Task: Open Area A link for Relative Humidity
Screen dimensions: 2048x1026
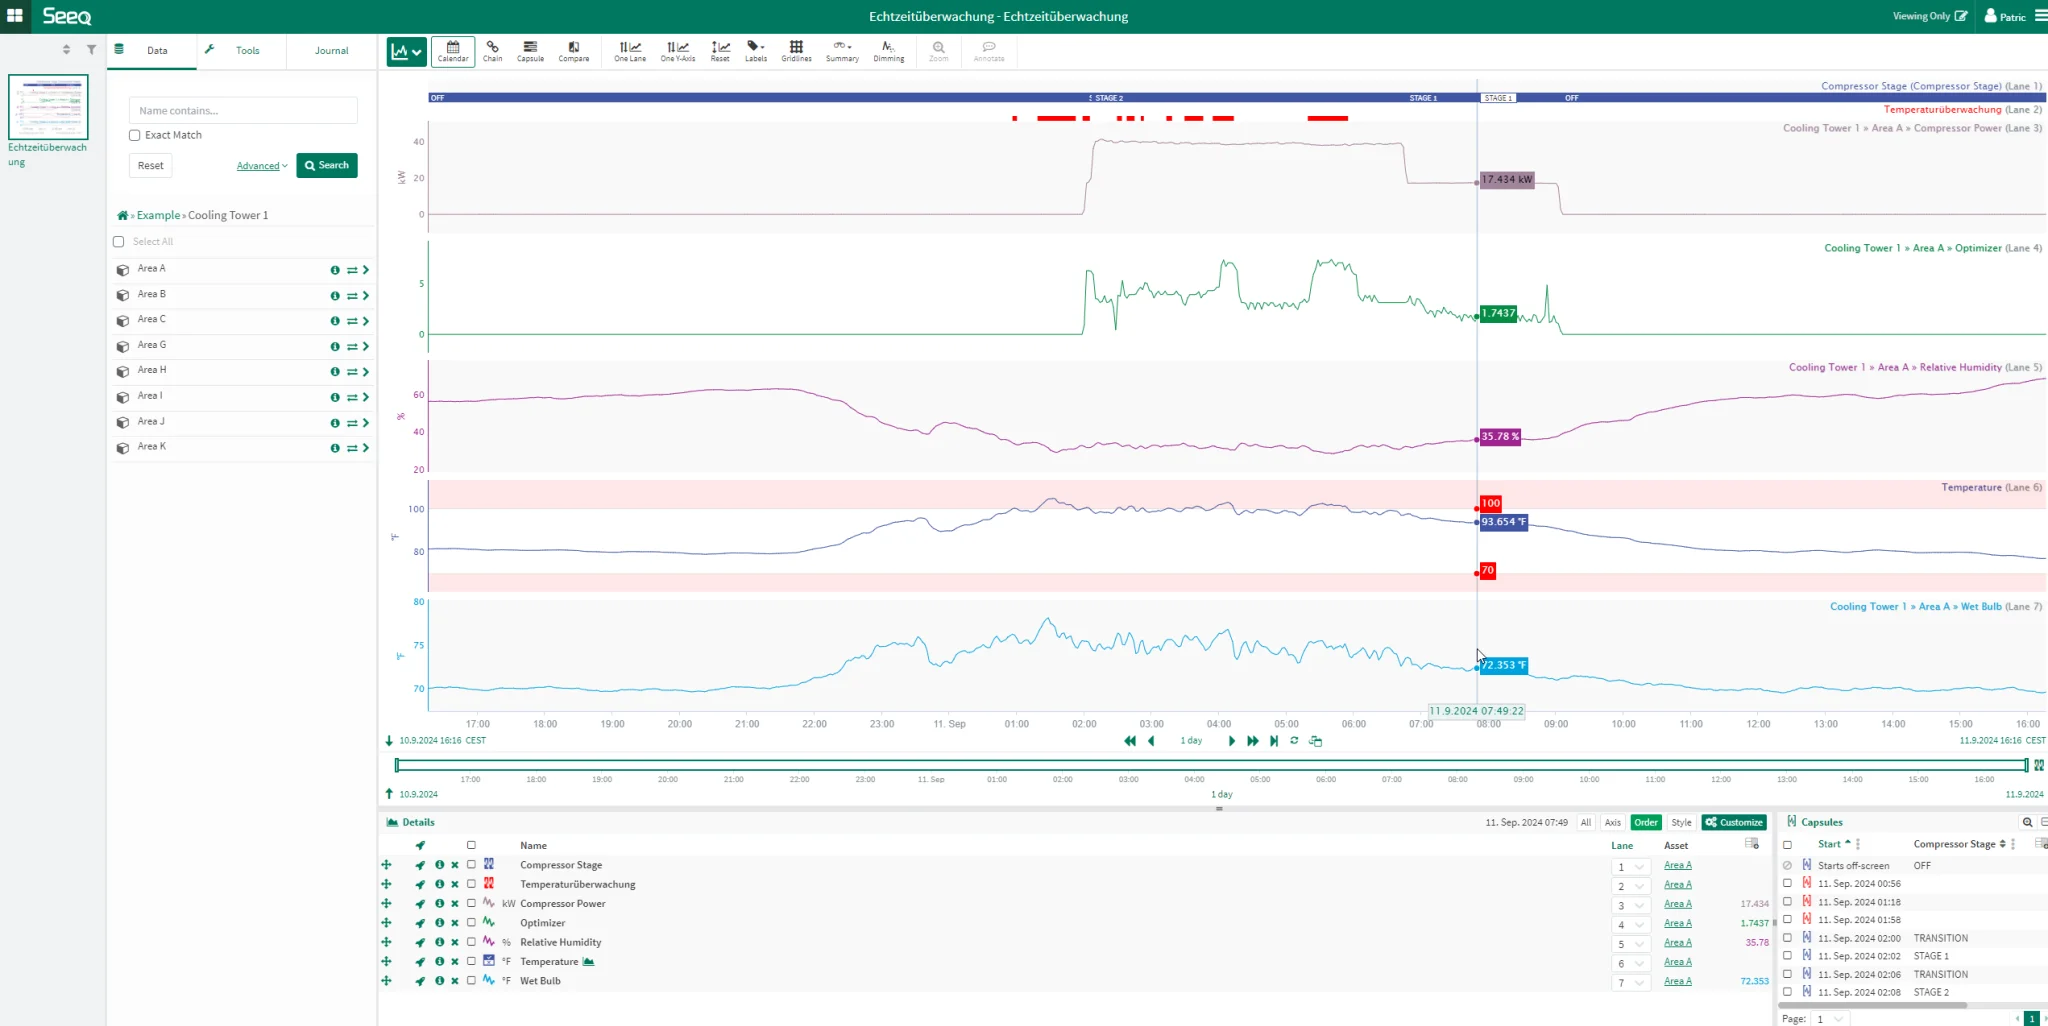Action: [x=1678, y=943]
